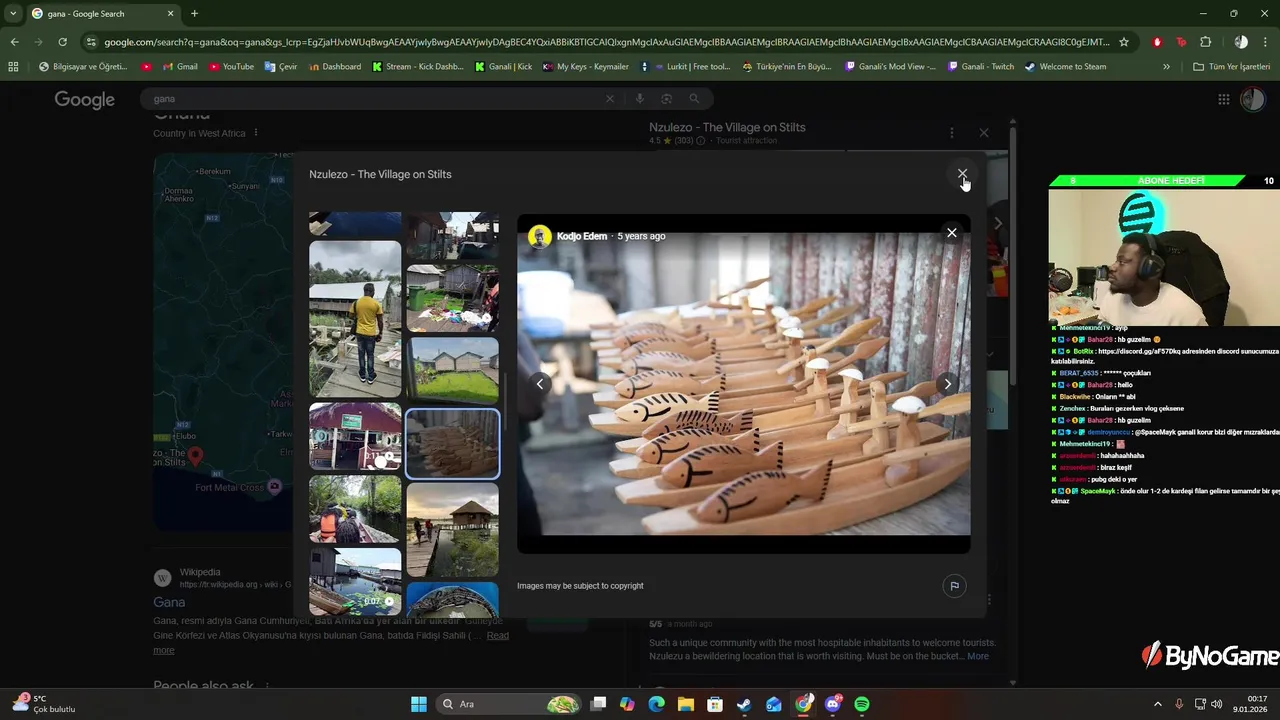1280x720 pixels.
Task: Open Nzulezo panel three-dot menu
Action: point(951,132)
